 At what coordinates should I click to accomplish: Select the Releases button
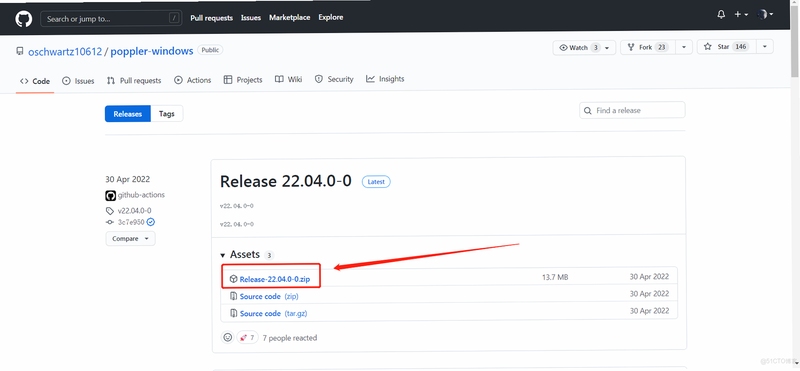coord(128,114)
